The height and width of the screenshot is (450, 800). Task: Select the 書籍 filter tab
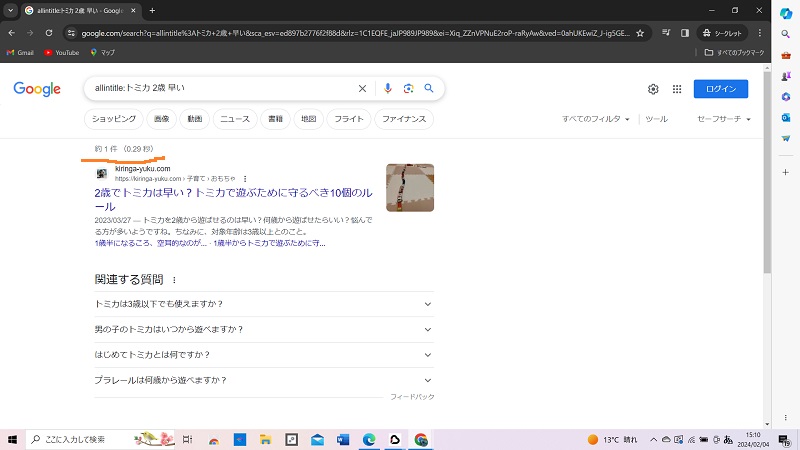point(275,119)
